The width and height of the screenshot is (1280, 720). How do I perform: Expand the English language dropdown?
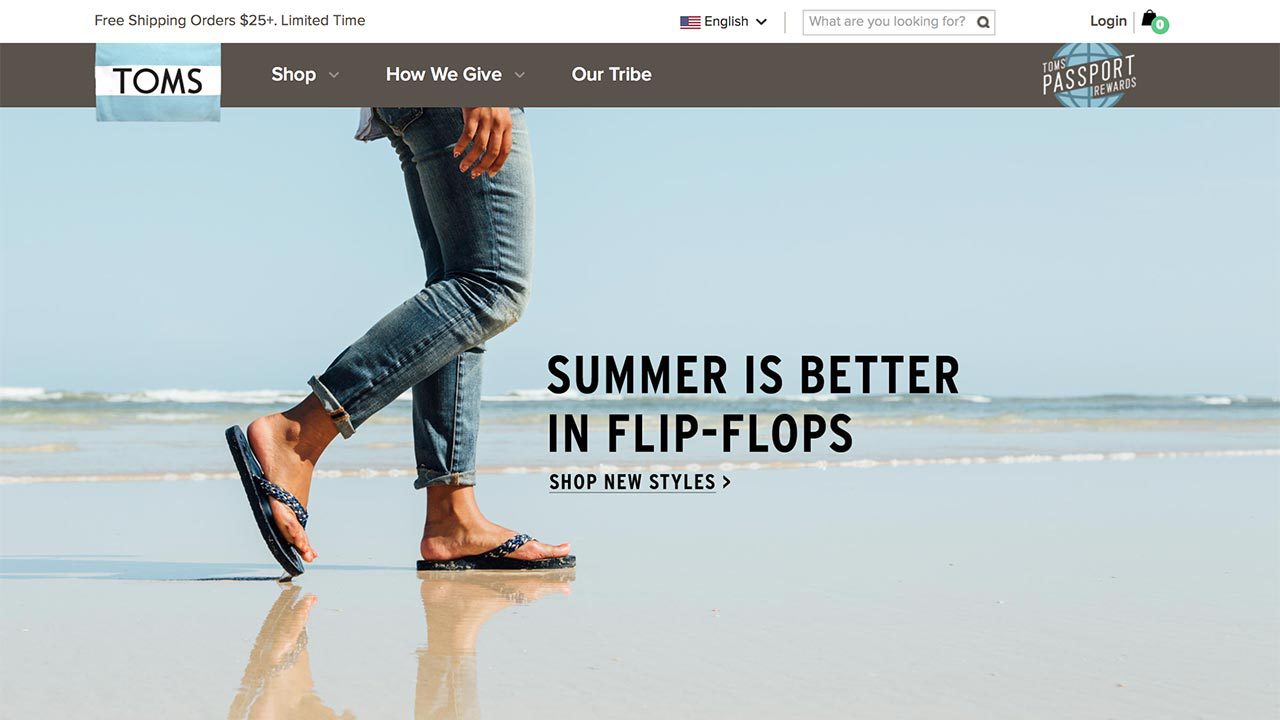(762, 22)
